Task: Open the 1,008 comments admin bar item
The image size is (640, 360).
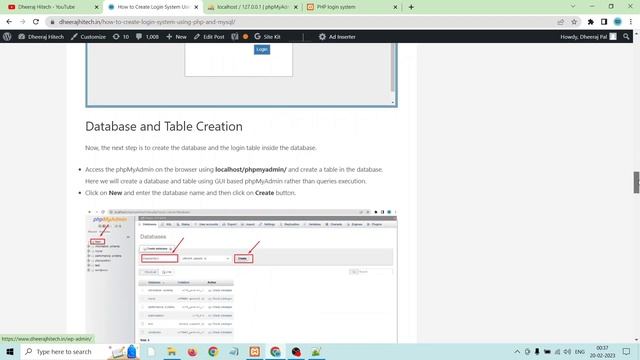Action: (147, 37)
